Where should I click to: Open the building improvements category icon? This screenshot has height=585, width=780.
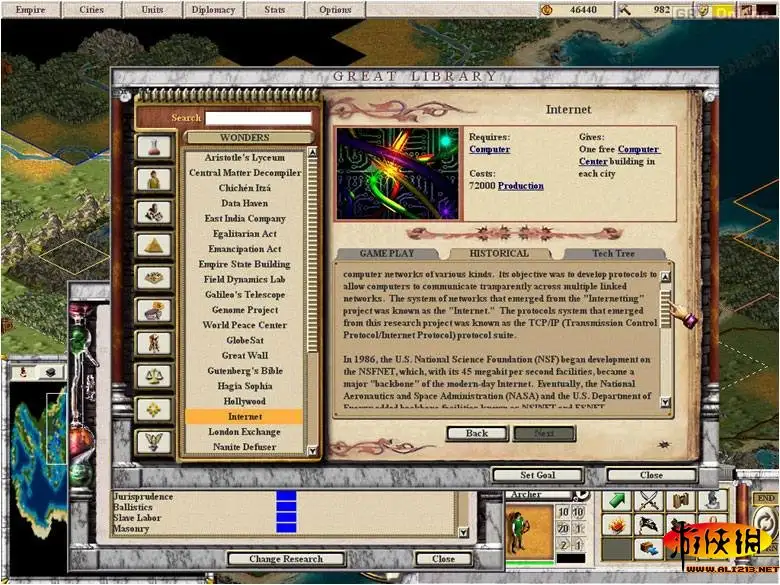[154, 212]
